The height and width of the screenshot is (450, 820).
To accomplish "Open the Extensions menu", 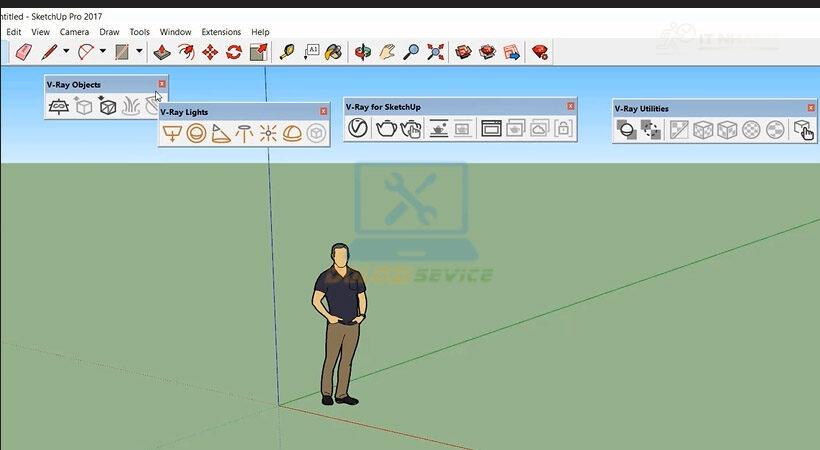I will [x=221, y=32].
